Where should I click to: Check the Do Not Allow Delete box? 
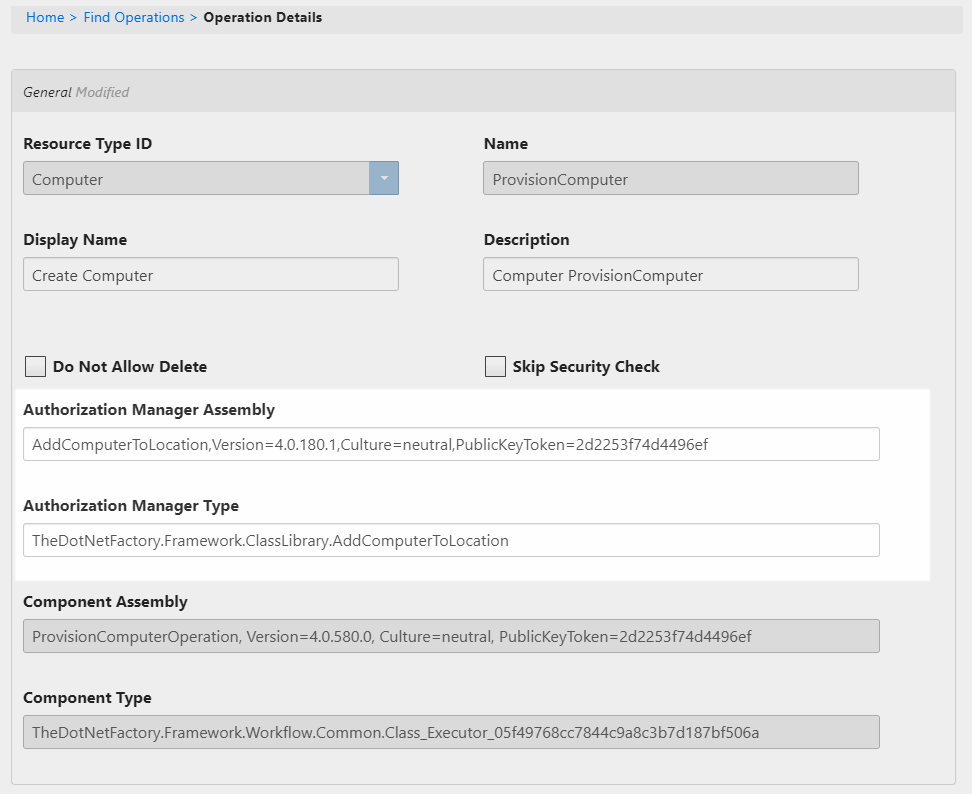[35, 366]
